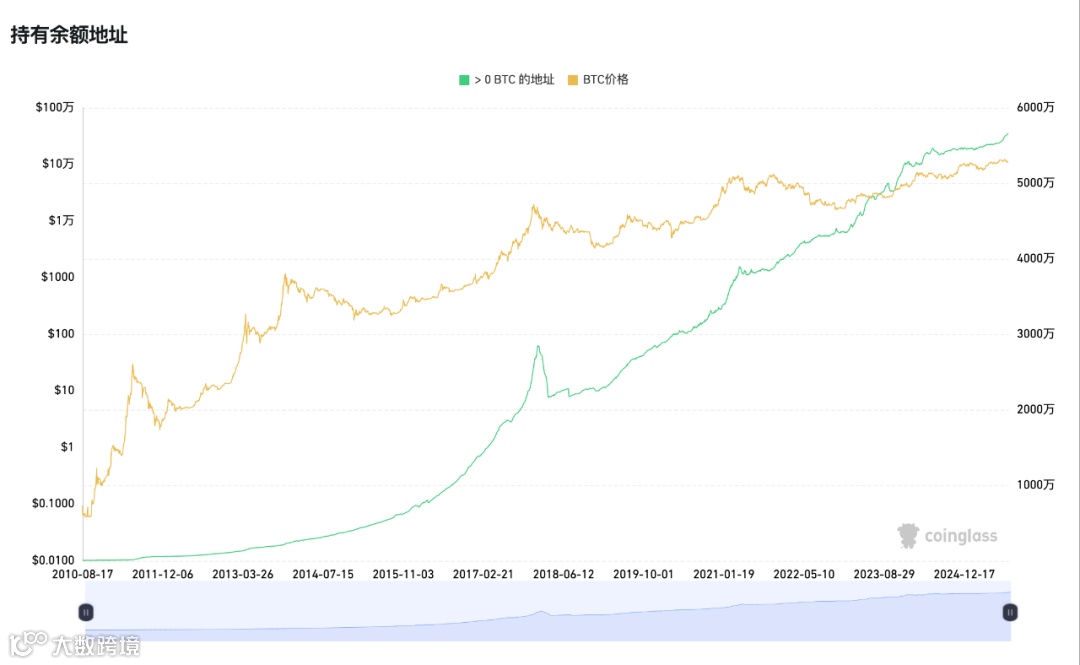1080x665 pixels.
Task: Click the '2013-03-26' date label
Action: pyautogui.click(x=242, y=574)
